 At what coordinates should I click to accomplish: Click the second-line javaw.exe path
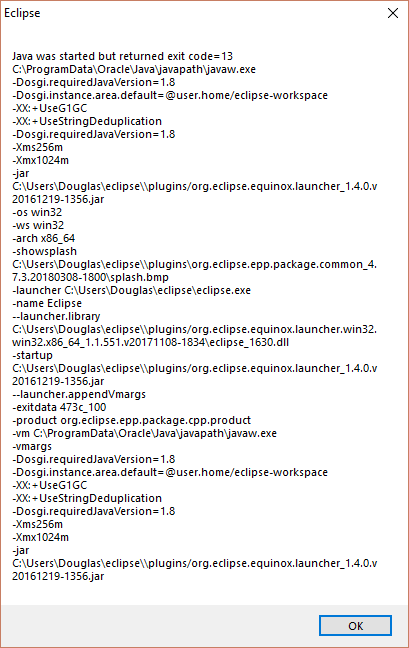134,69
